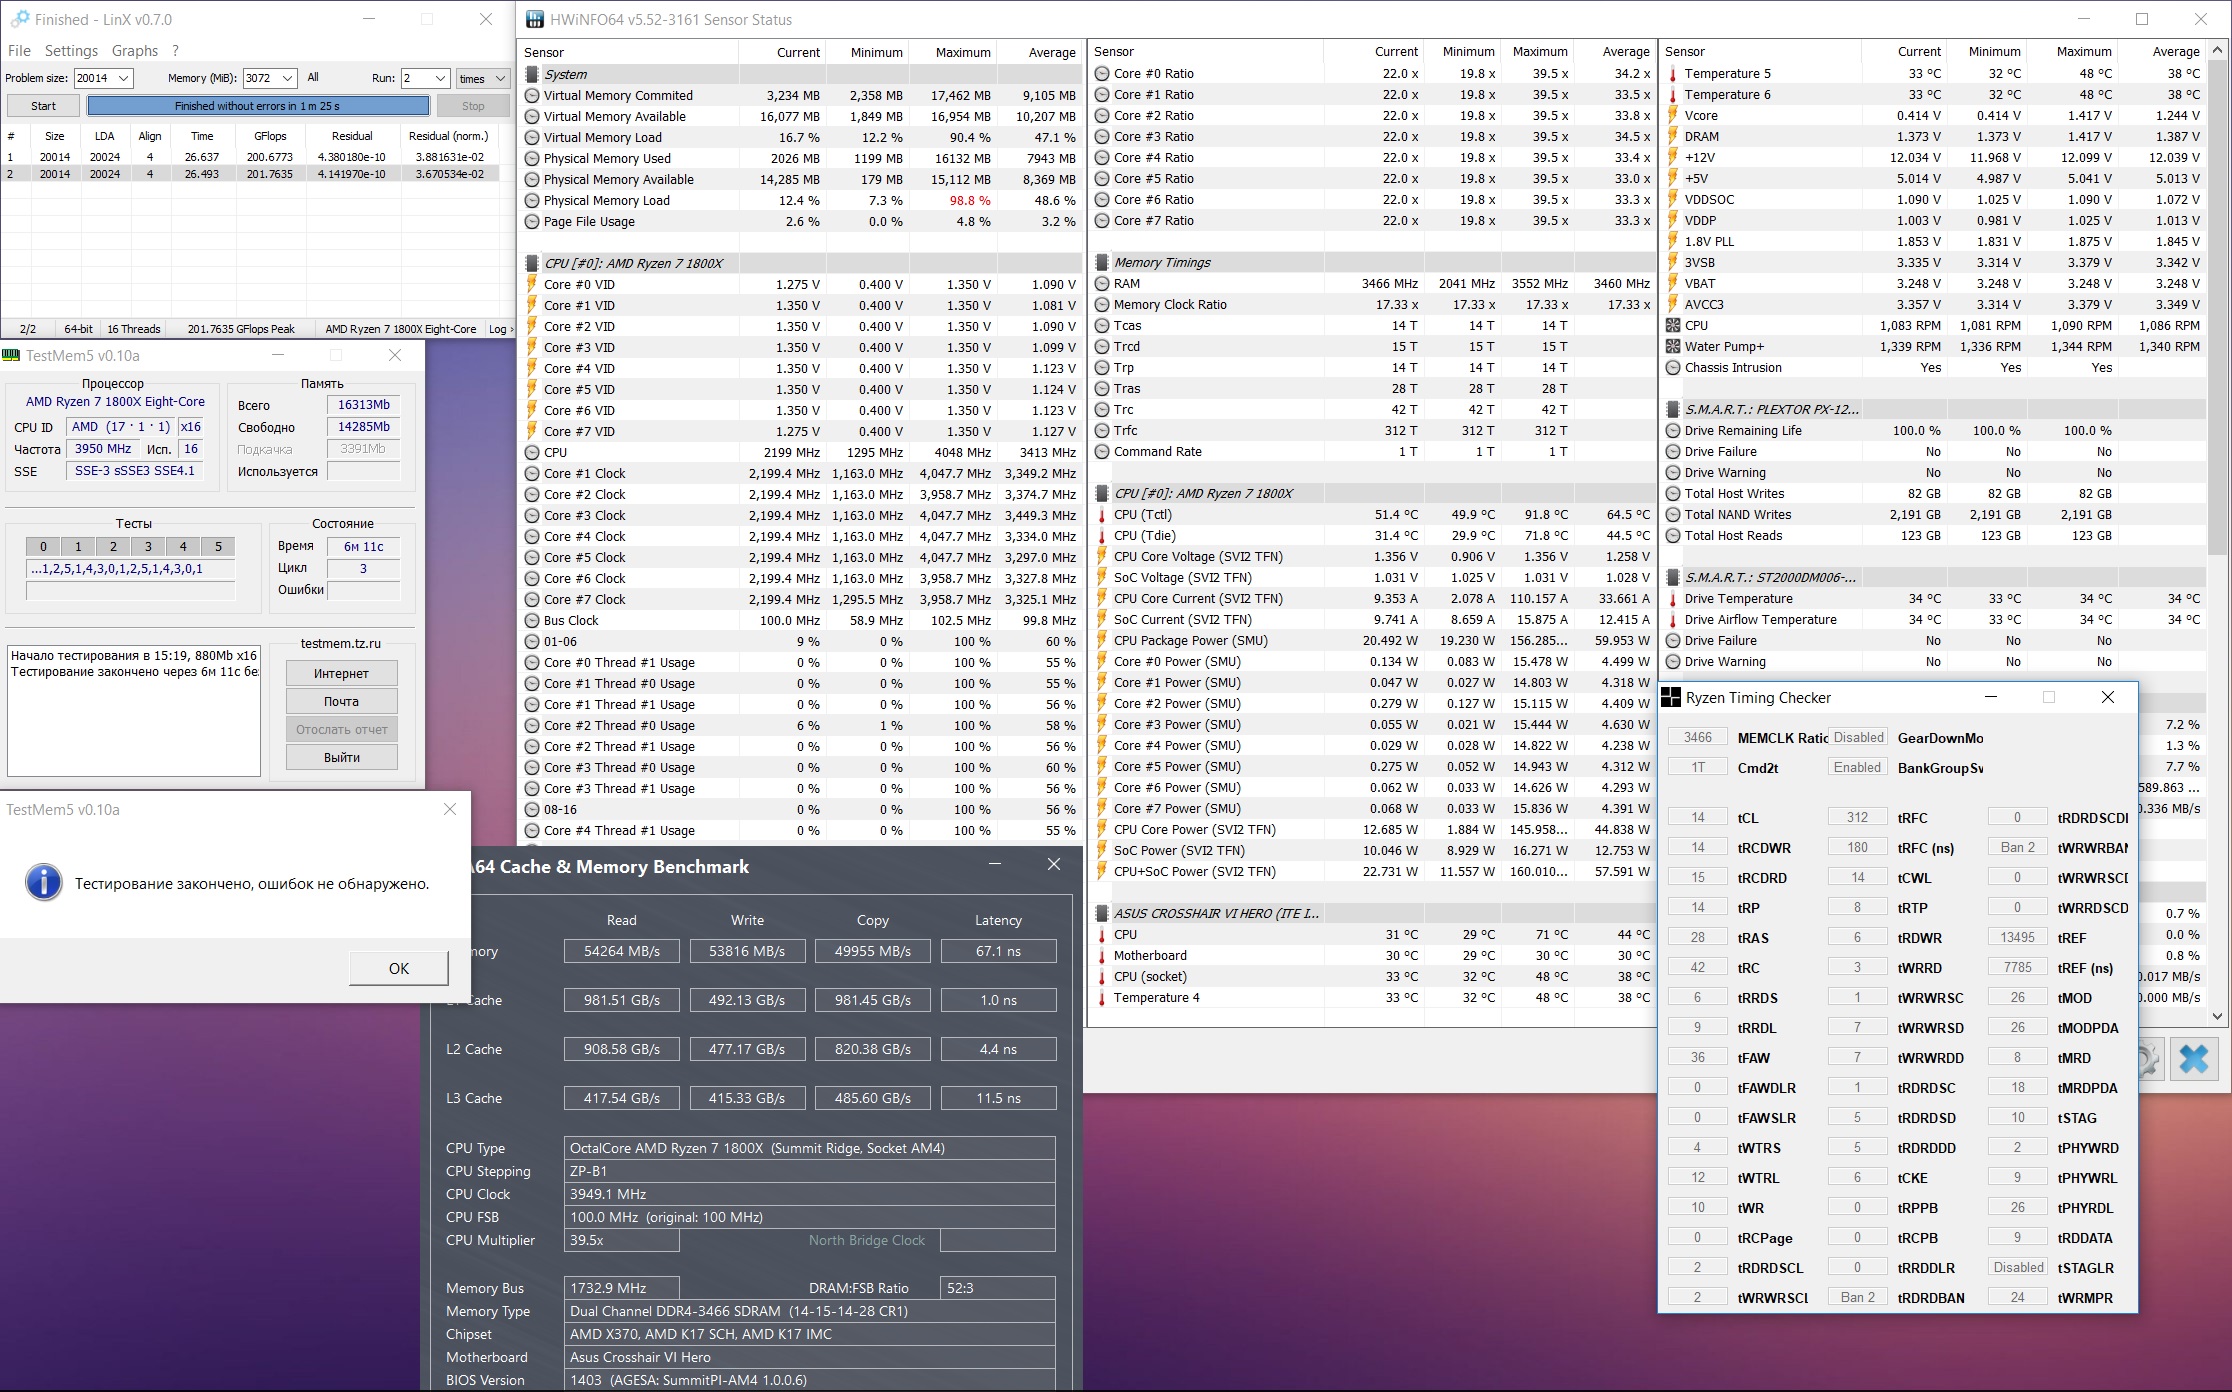Click the S.M.A.R.T. PLEXTOR drive icon

pyautogui.click(x=1673, y=409)
